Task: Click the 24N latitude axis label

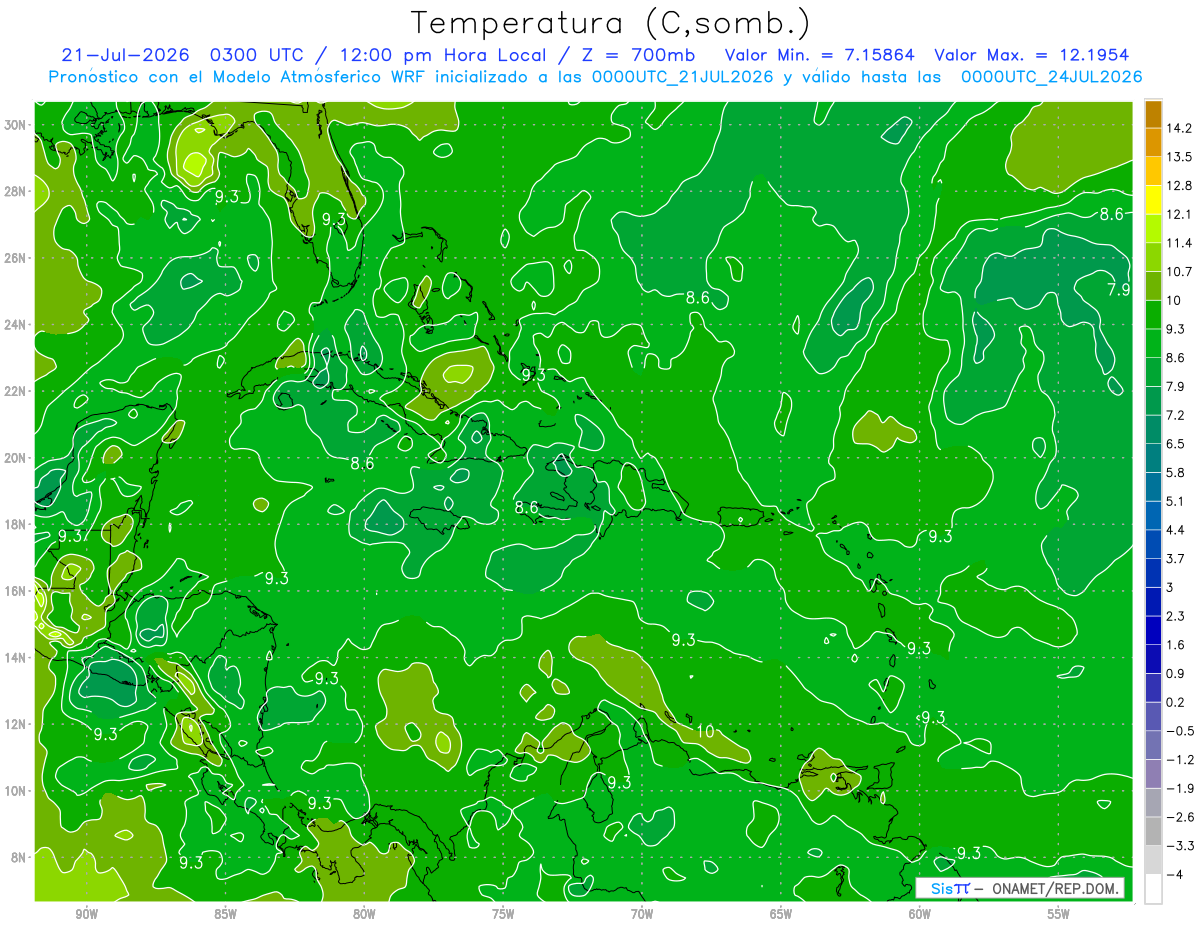Action: [17, 324]
